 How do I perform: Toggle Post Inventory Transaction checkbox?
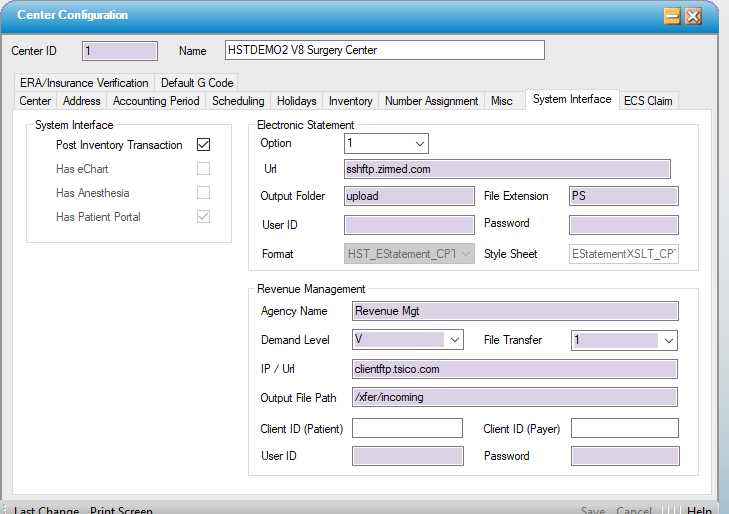click(x=203, y=145)
